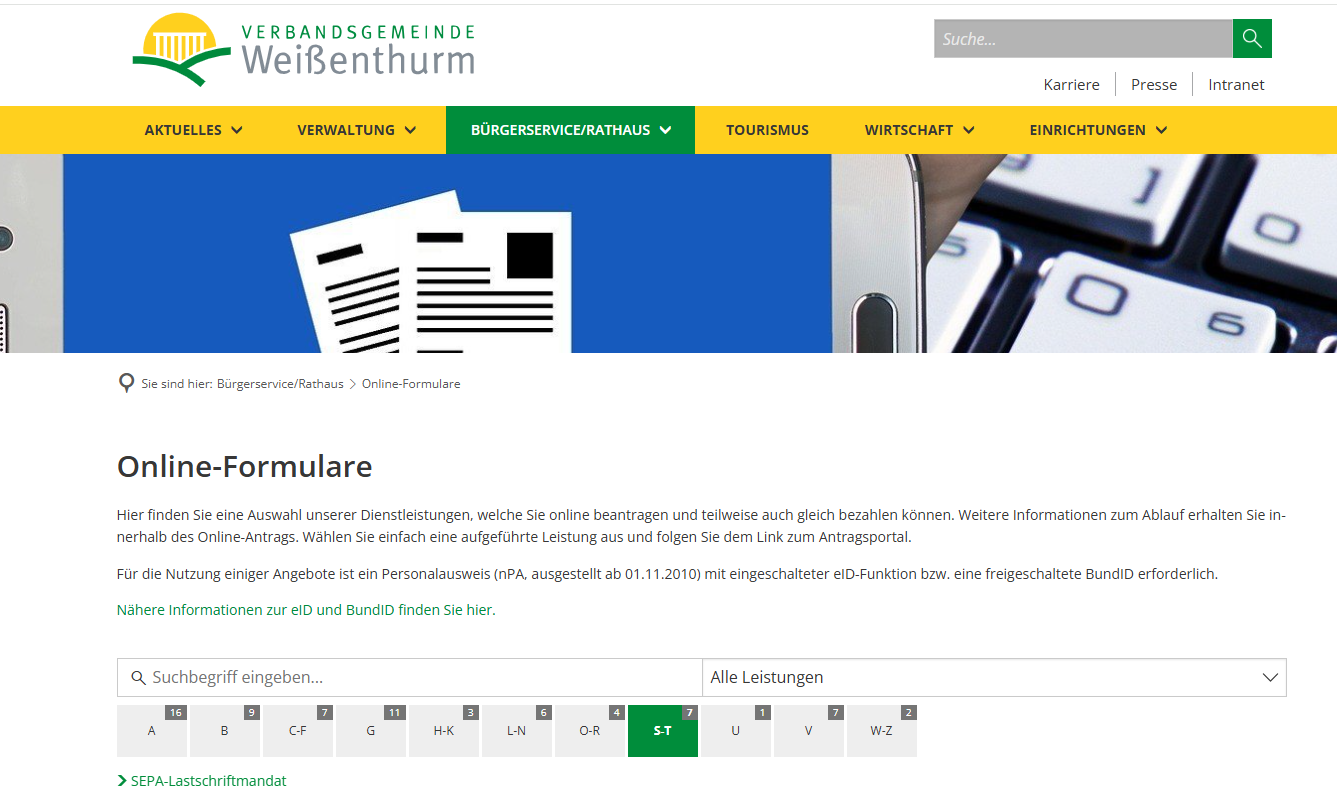Click the Karriere link
The height and width of the screenshot is (795, 1337).
point(1071,84)
